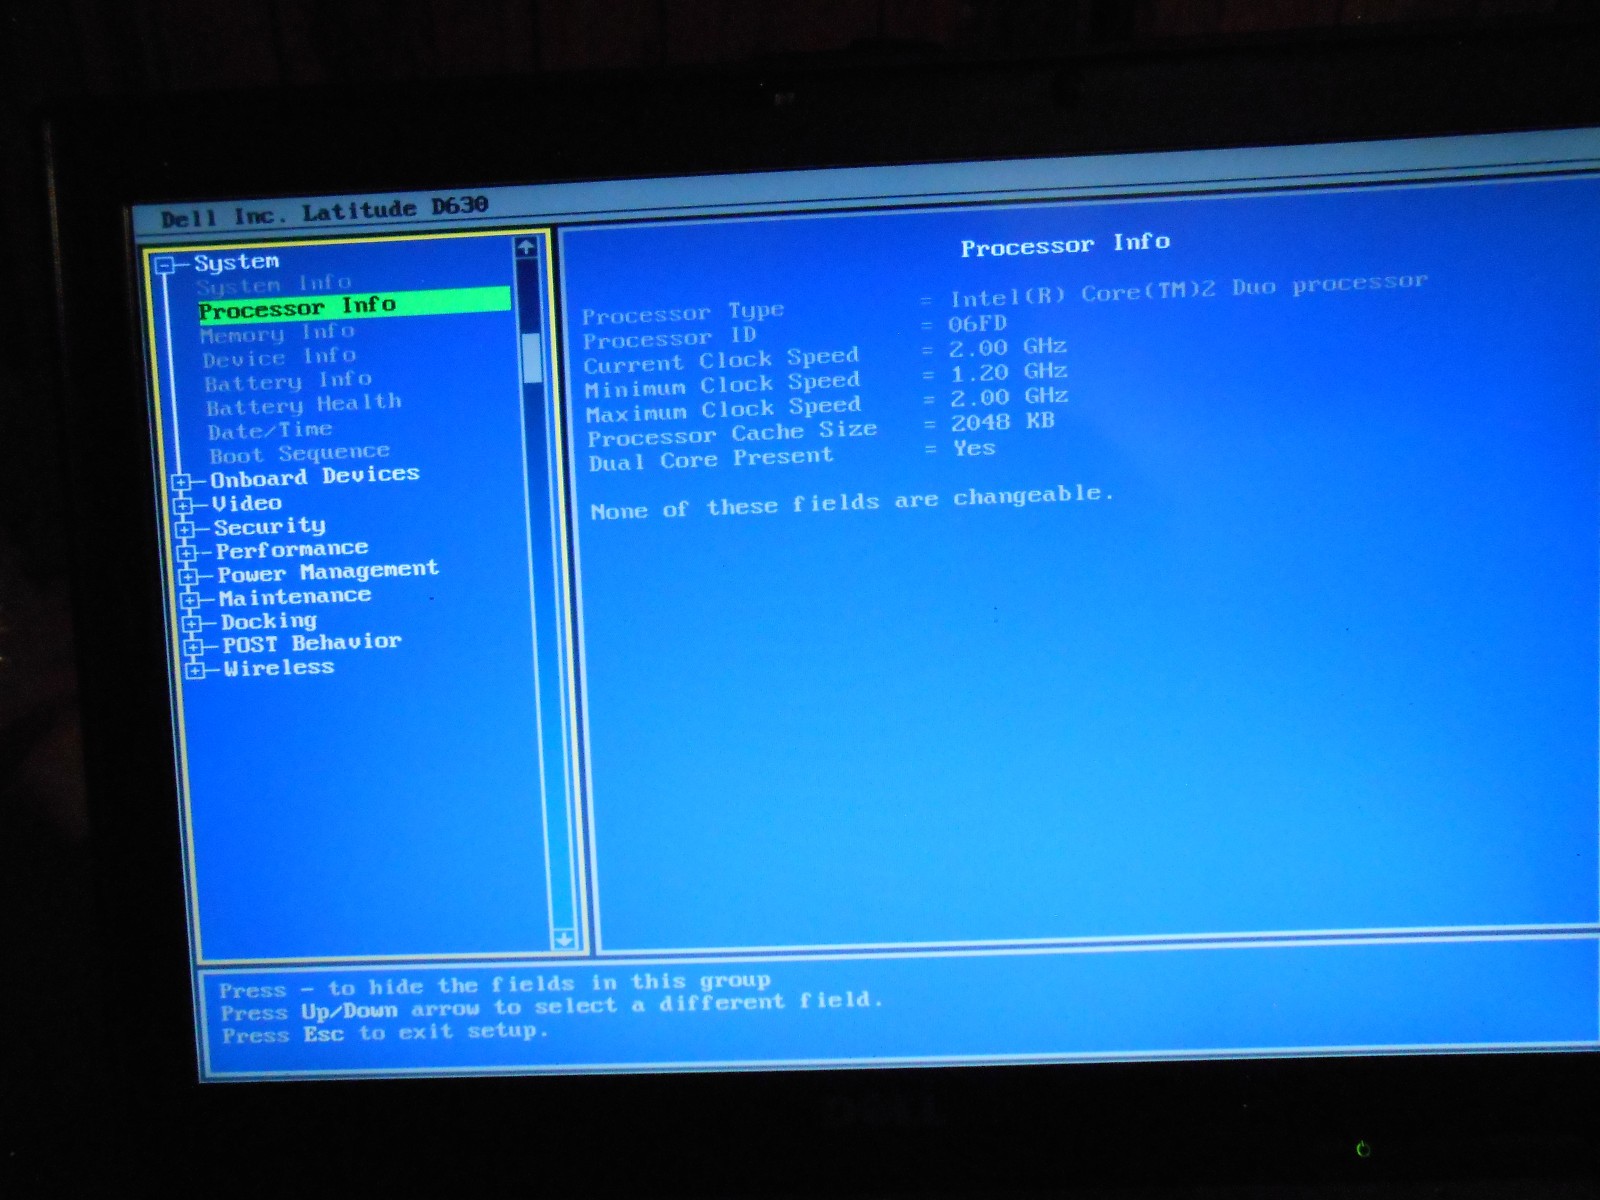This screenshot has width=1600, height=1200.
Task: Click Dual Core Present value Yes
Action: 974,448
